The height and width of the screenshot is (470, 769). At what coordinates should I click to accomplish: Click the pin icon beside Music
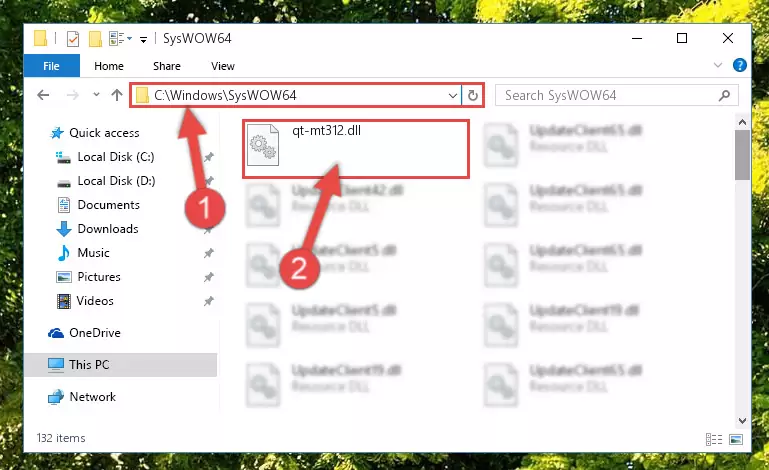pos(209,253)
